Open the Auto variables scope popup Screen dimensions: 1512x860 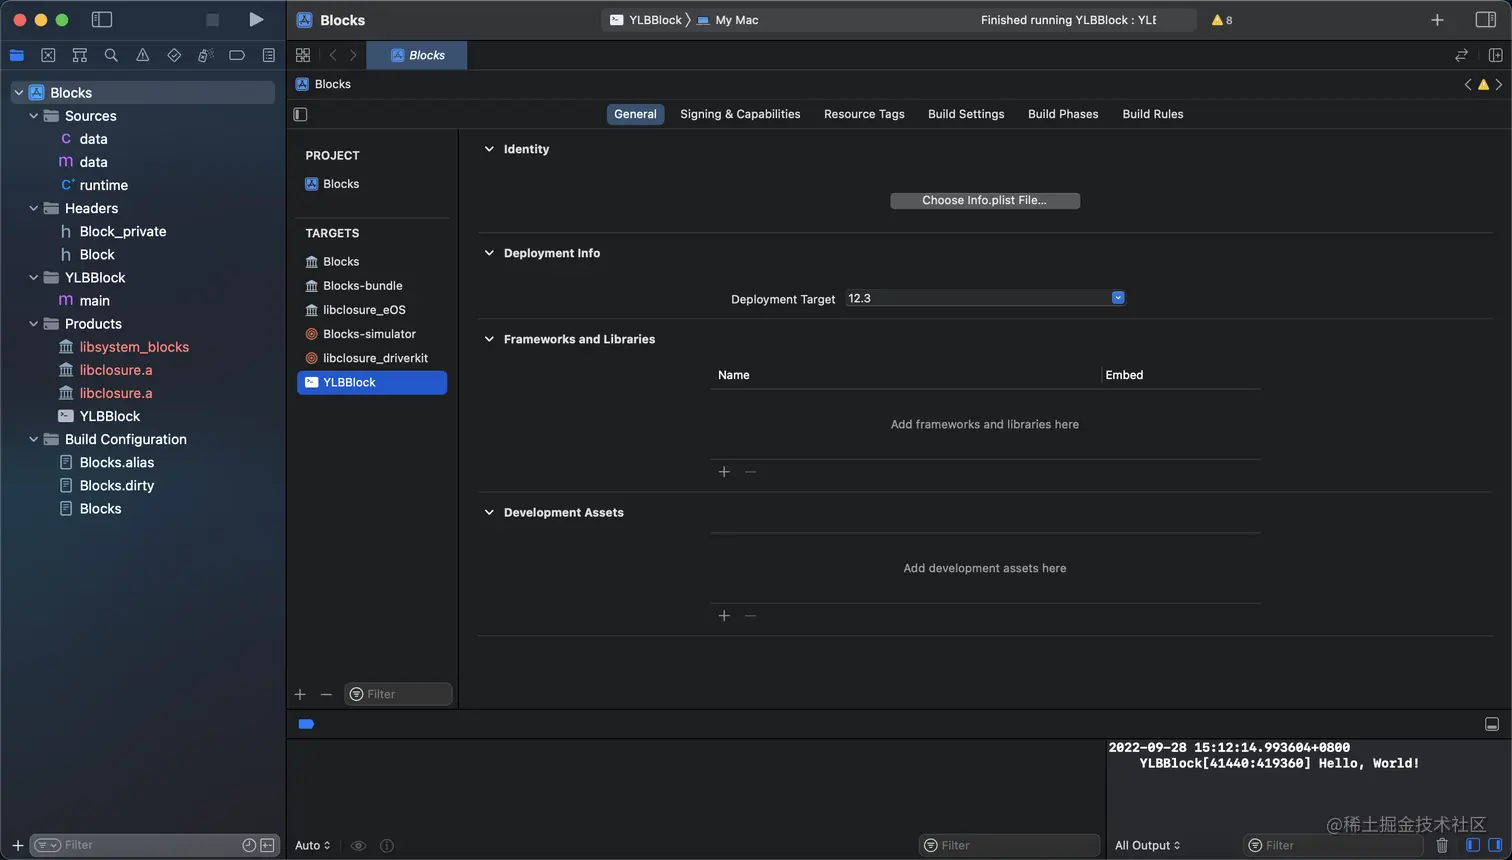click(312, 846)
